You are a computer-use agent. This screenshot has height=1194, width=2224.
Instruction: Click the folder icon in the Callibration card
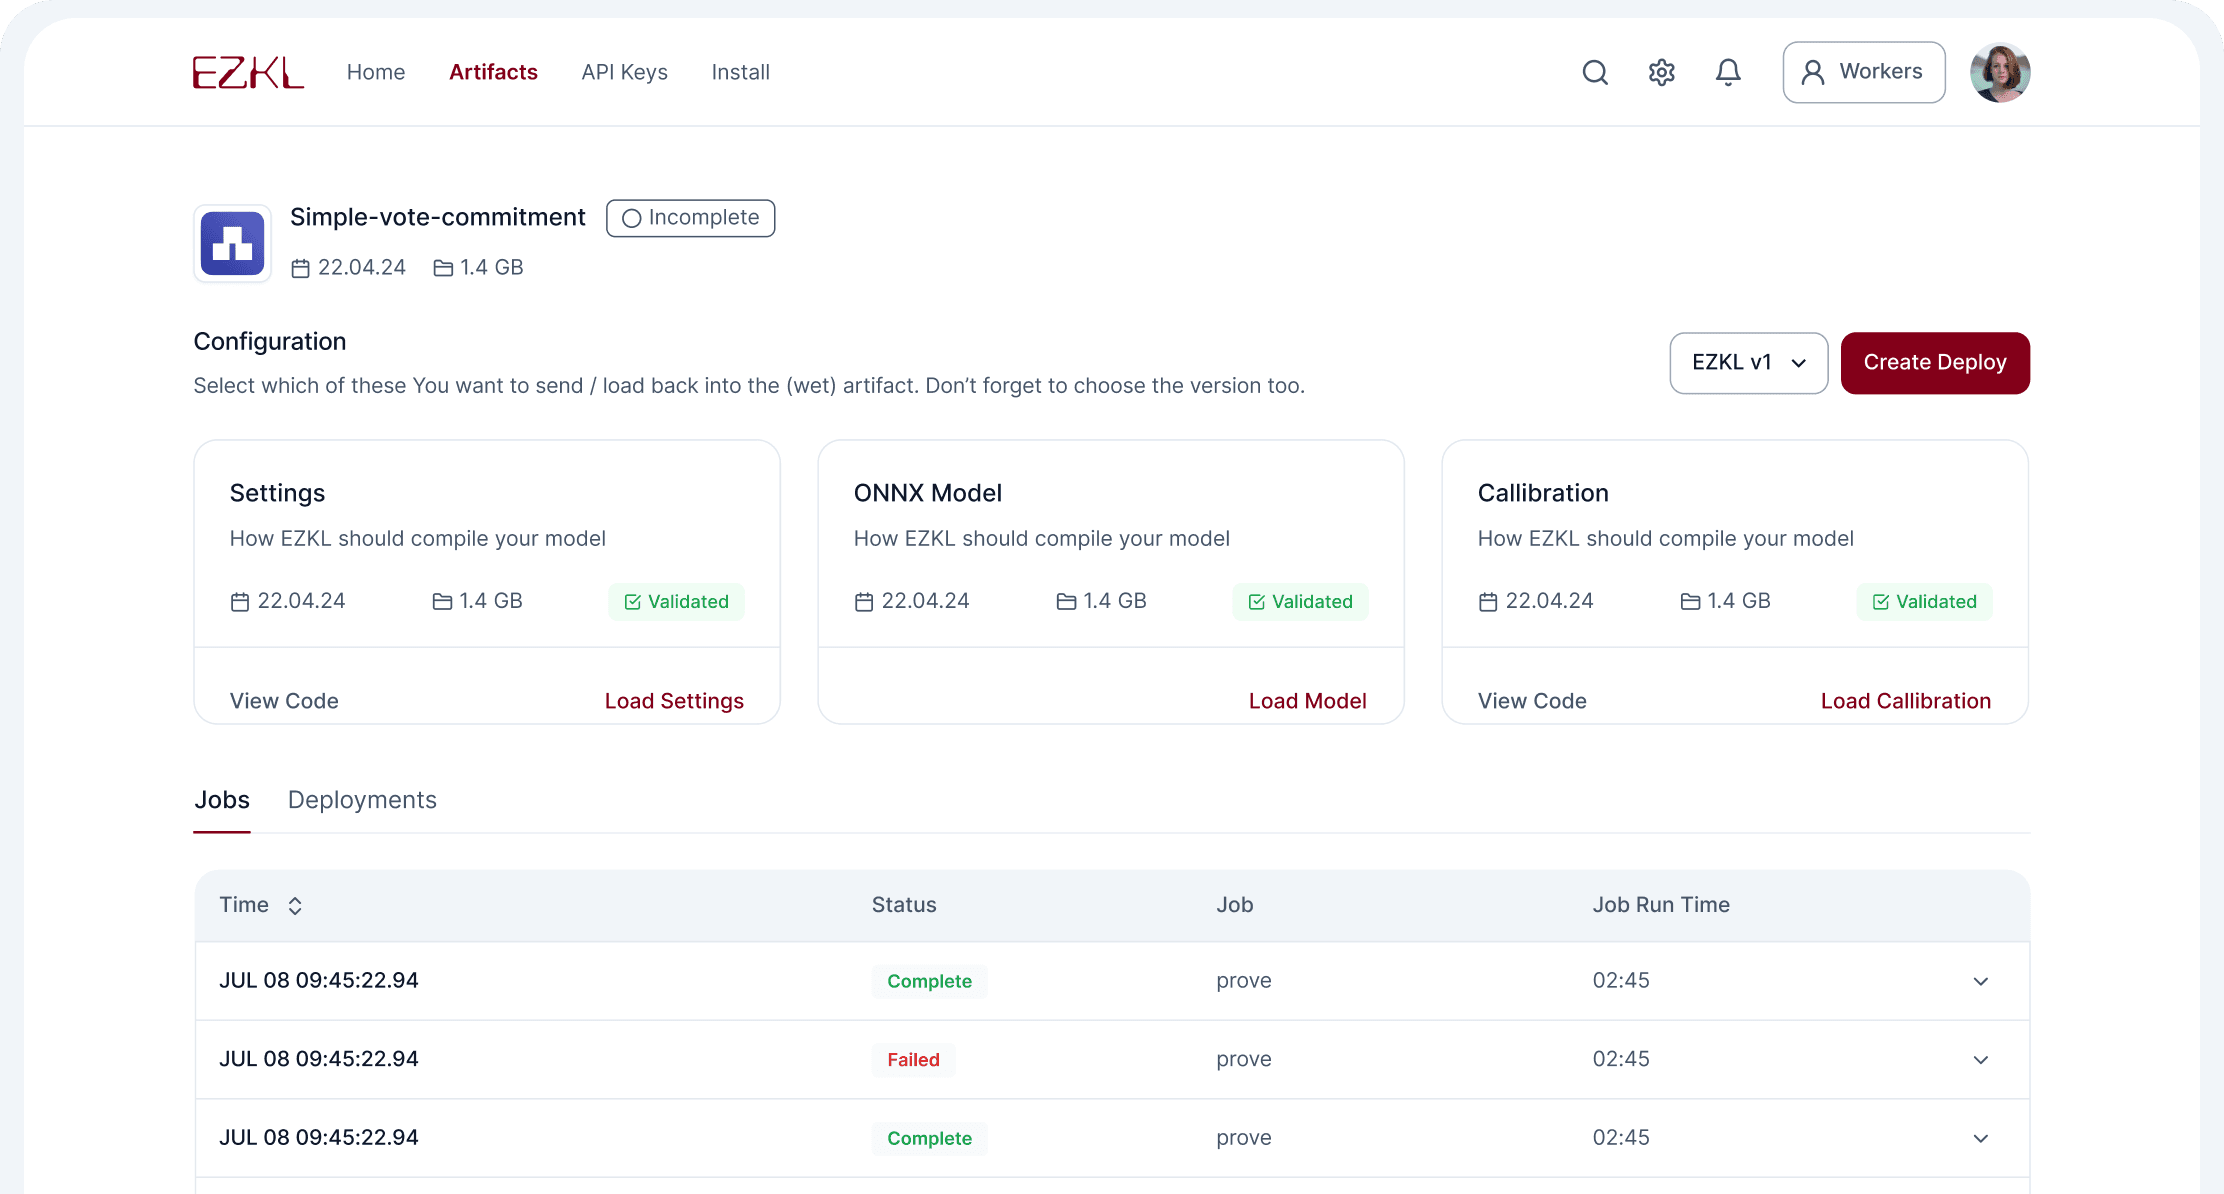click(1690, 601)
